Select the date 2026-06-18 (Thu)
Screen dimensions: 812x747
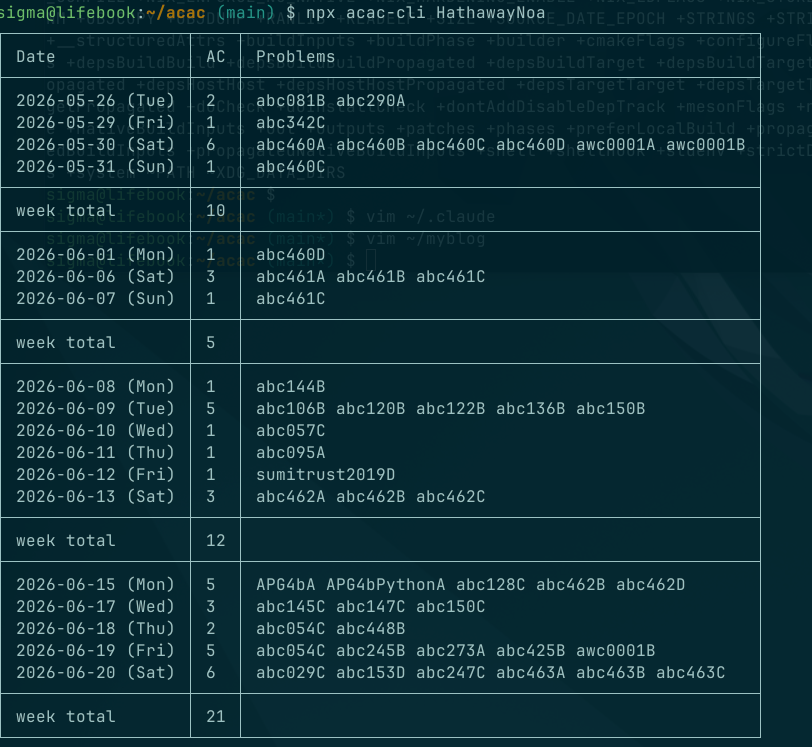click(95, 629)
